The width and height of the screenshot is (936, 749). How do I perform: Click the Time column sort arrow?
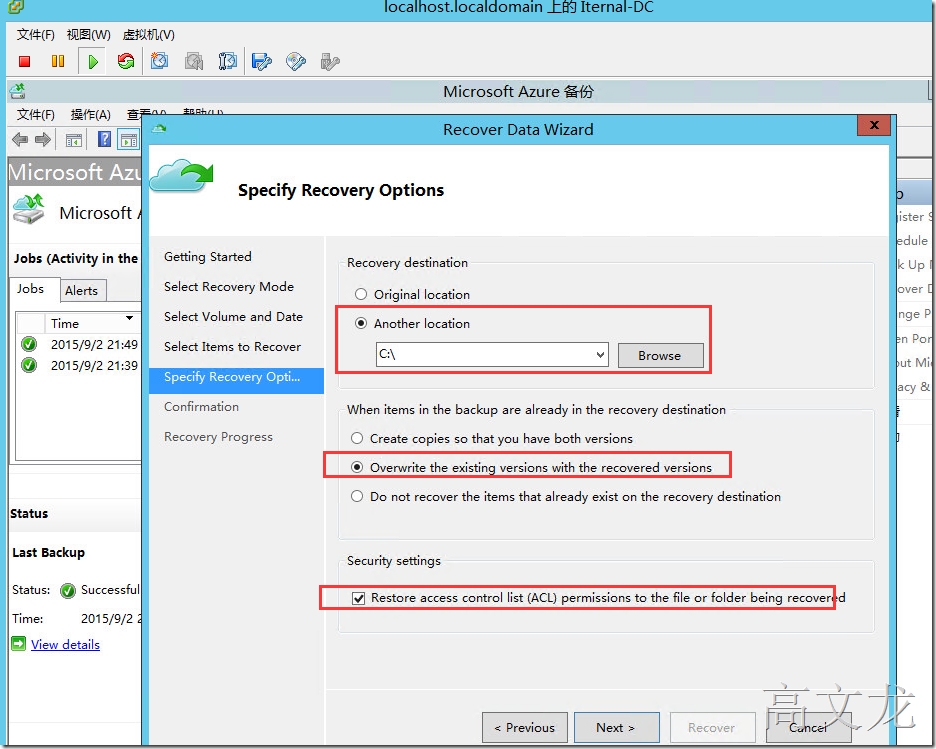[x=129, y=318]
